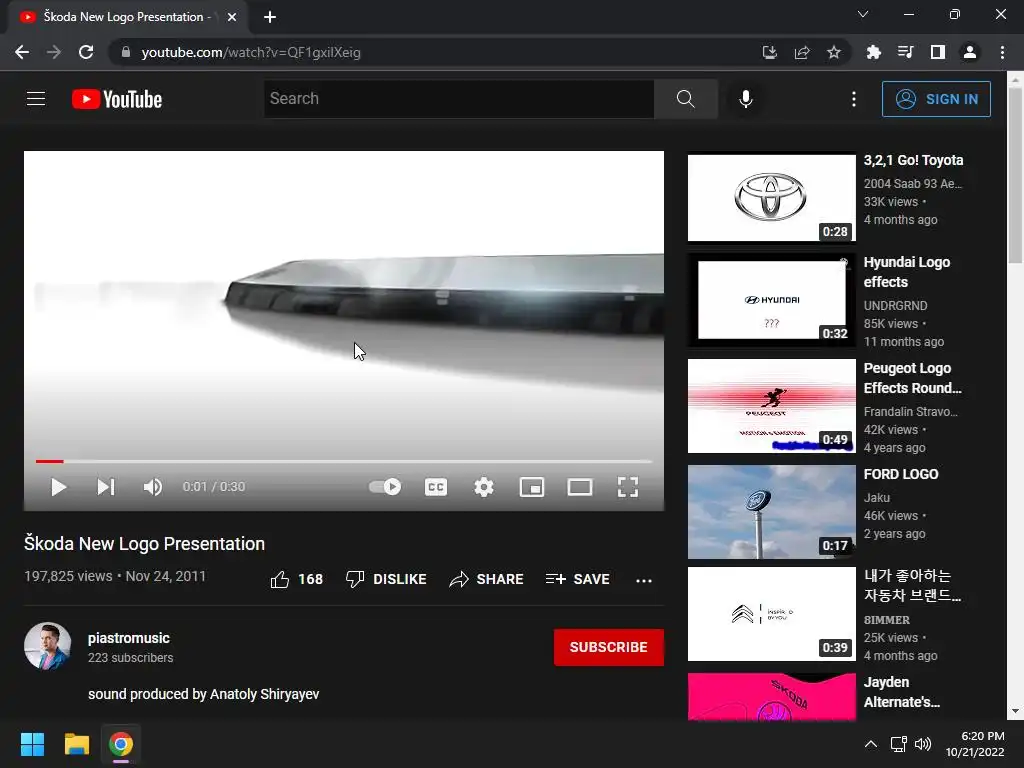Start voice search with the microphone
The width and height of the screenshot is (1024, 768).
[x=746, y=99]
